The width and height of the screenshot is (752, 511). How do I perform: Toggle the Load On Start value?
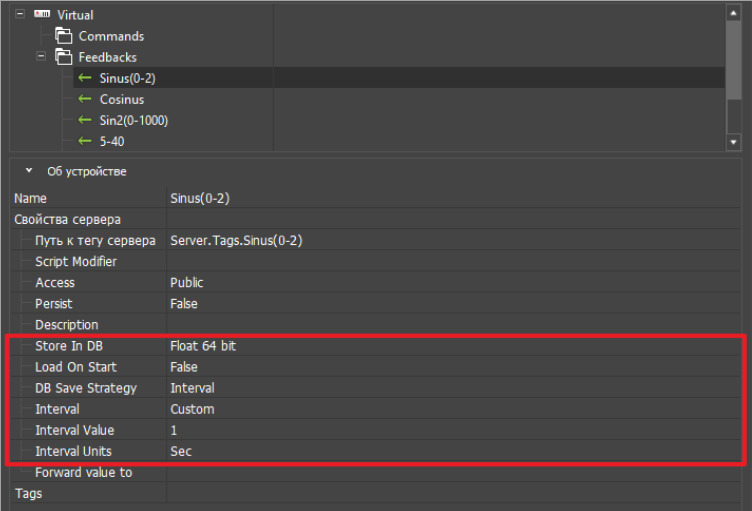[x=184, y=367]
